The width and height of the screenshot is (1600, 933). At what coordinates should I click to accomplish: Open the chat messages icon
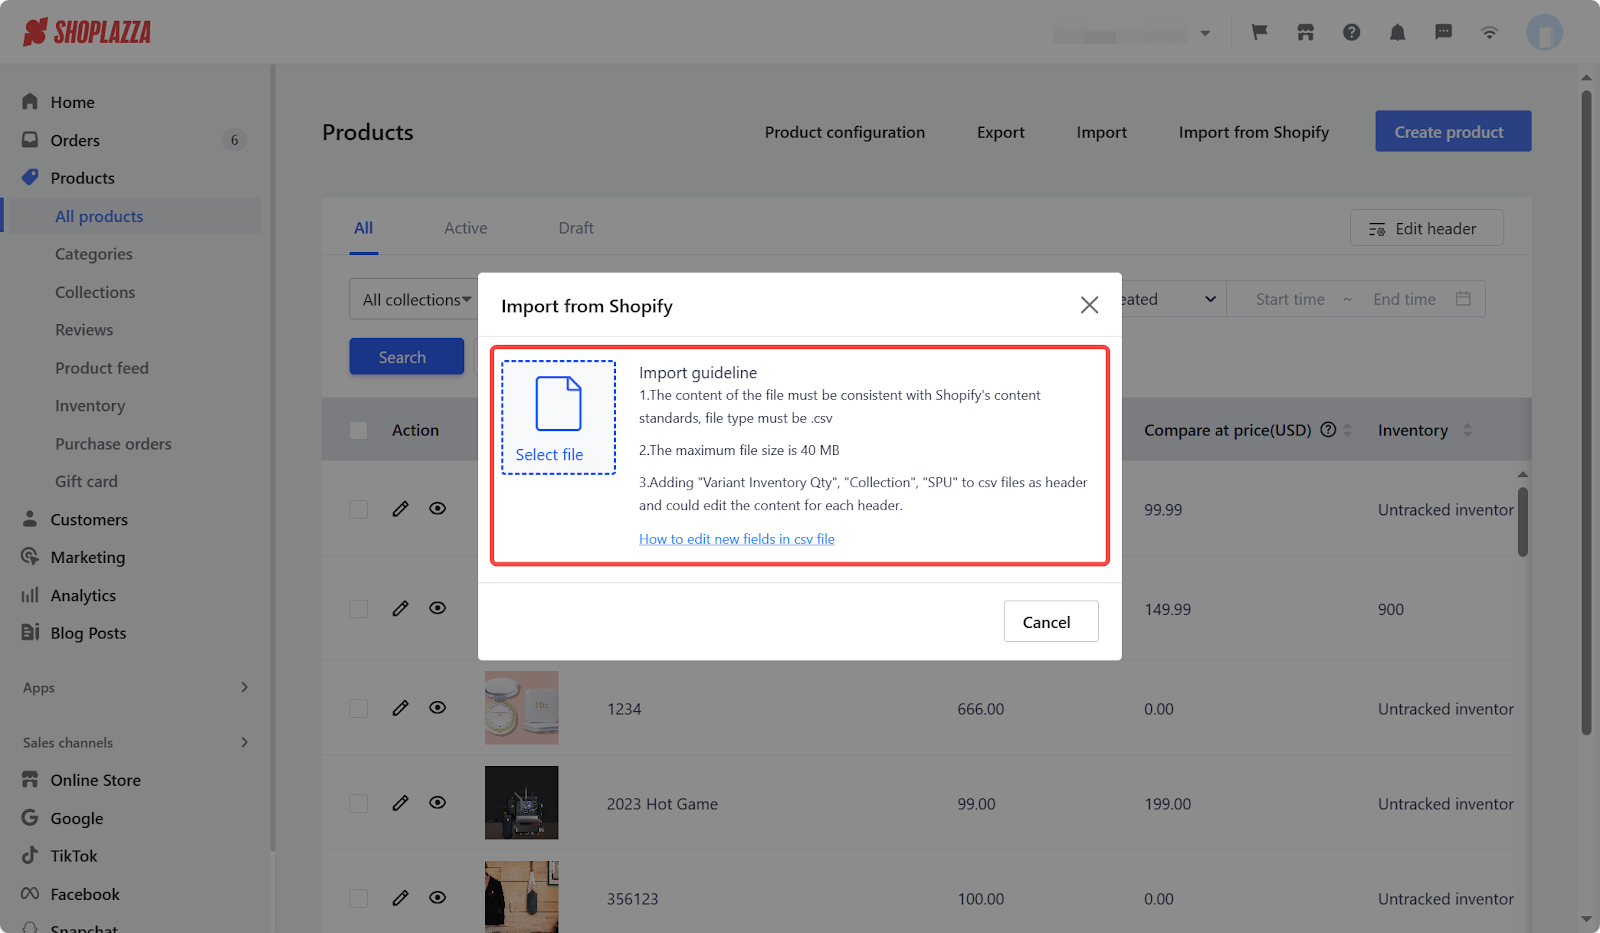[x=1443, y=32]
